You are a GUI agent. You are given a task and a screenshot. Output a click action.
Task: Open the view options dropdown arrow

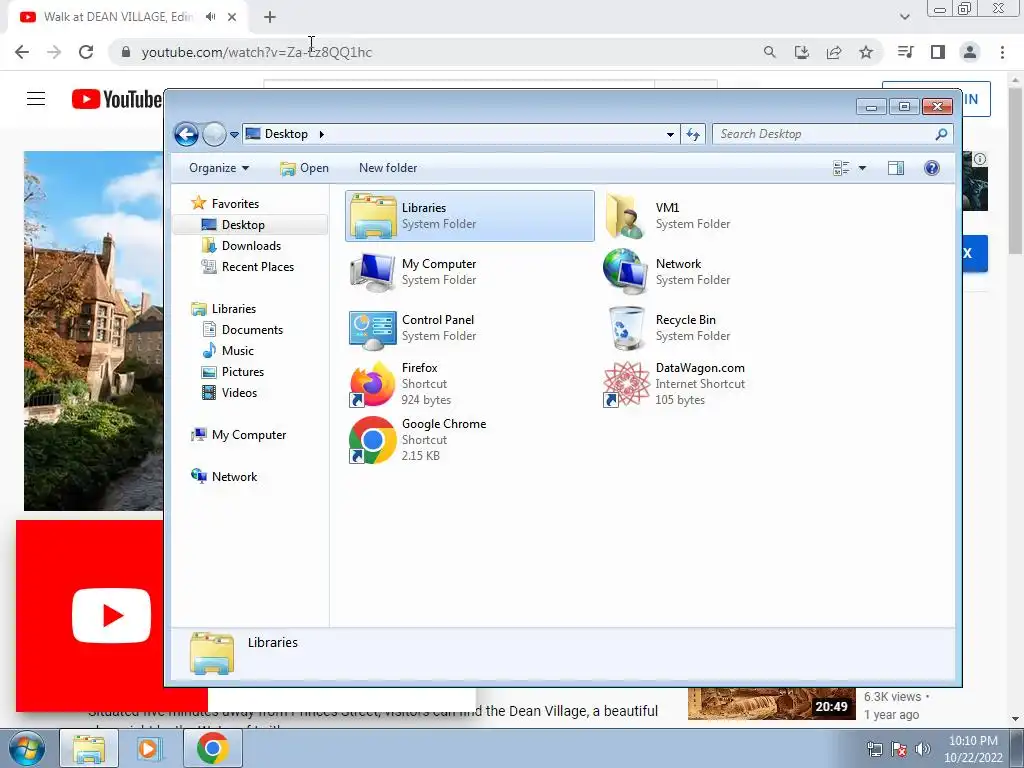pos(862,168)
